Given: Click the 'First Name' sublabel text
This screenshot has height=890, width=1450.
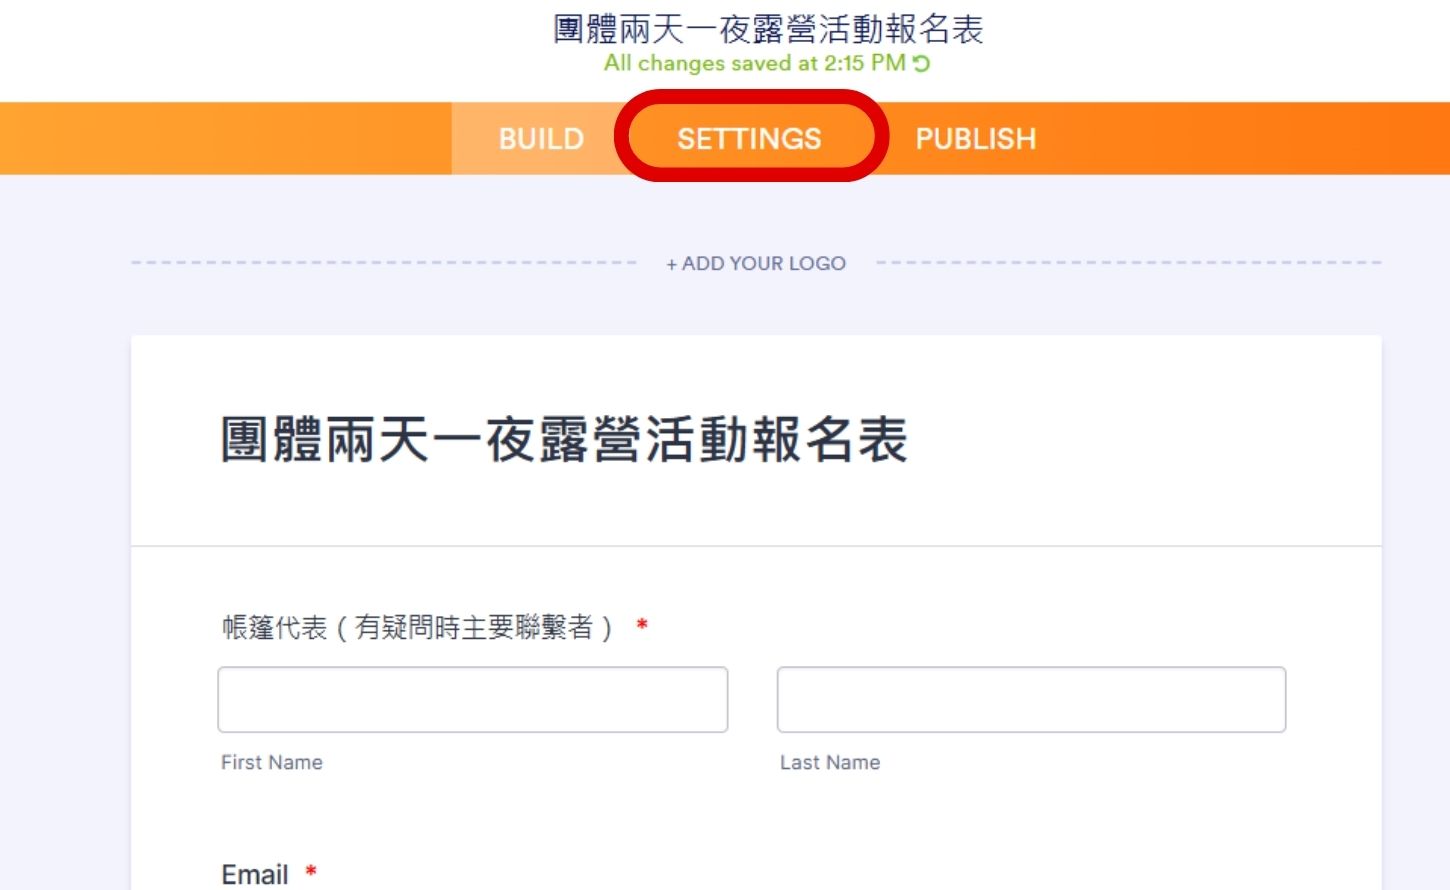Looking at the screenshot, I should click(270, 762).
